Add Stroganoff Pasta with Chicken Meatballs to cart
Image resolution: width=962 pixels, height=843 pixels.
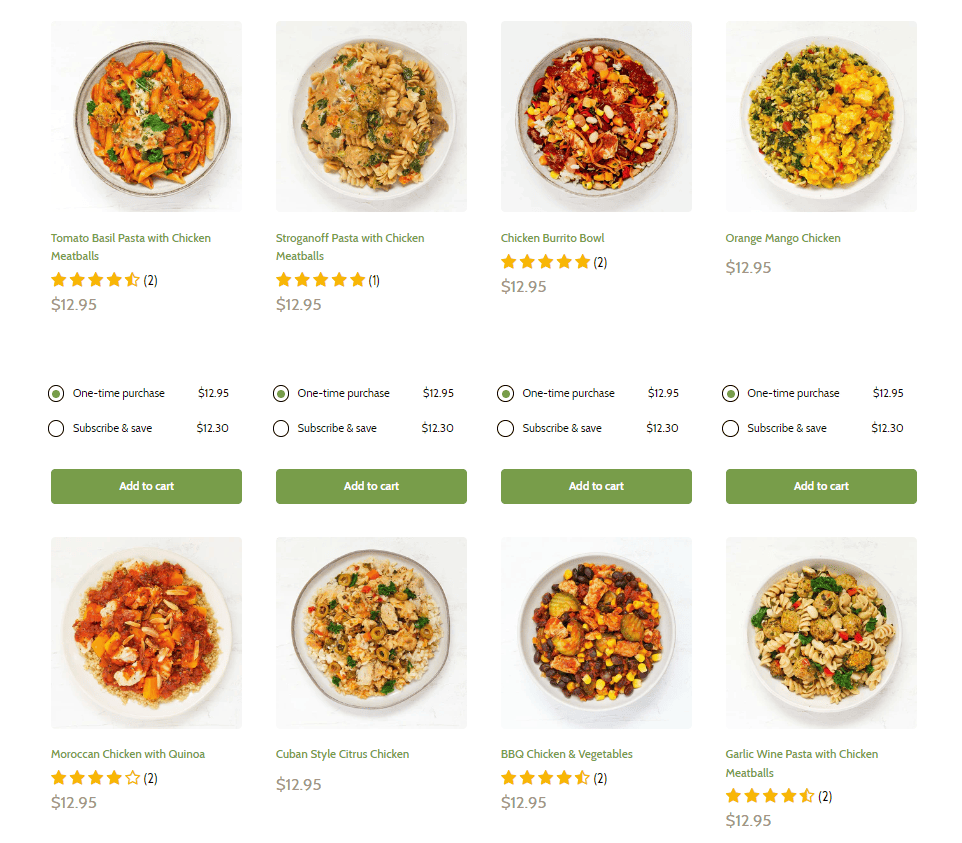click(x=371, y=486)
